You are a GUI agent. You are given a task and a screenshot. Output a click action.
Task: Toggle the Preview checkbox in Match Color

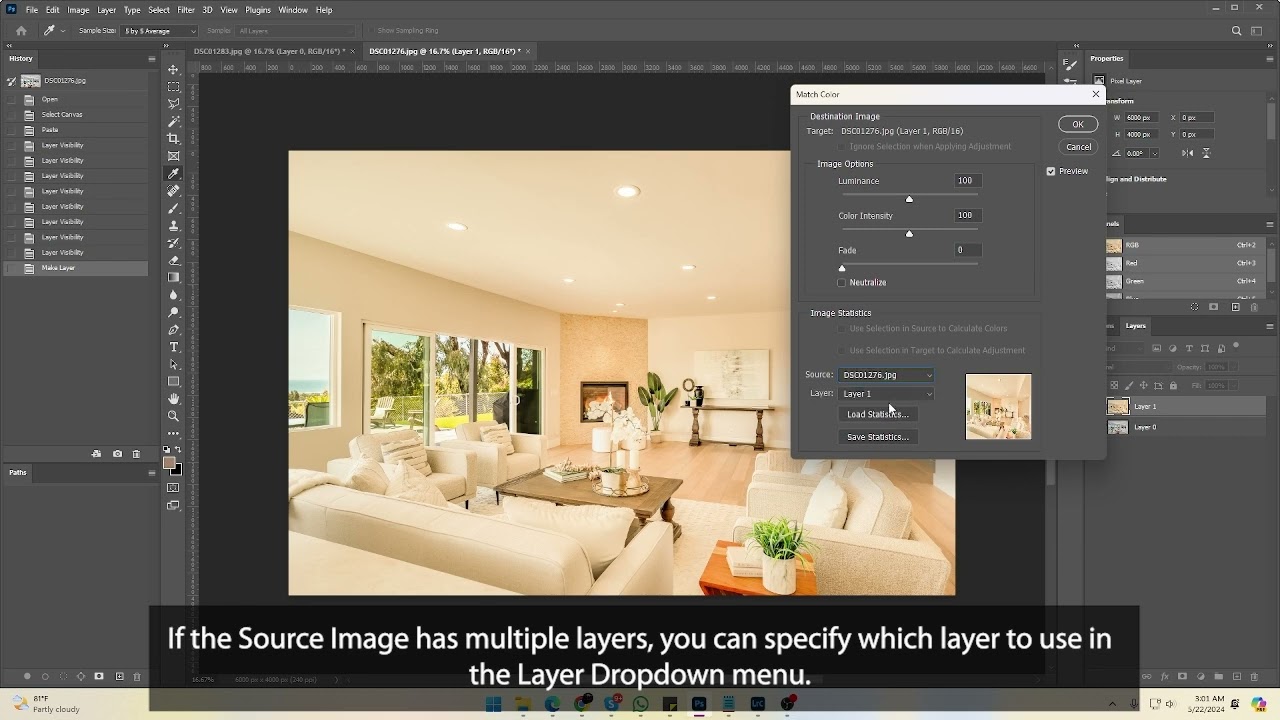[1051, 171]
